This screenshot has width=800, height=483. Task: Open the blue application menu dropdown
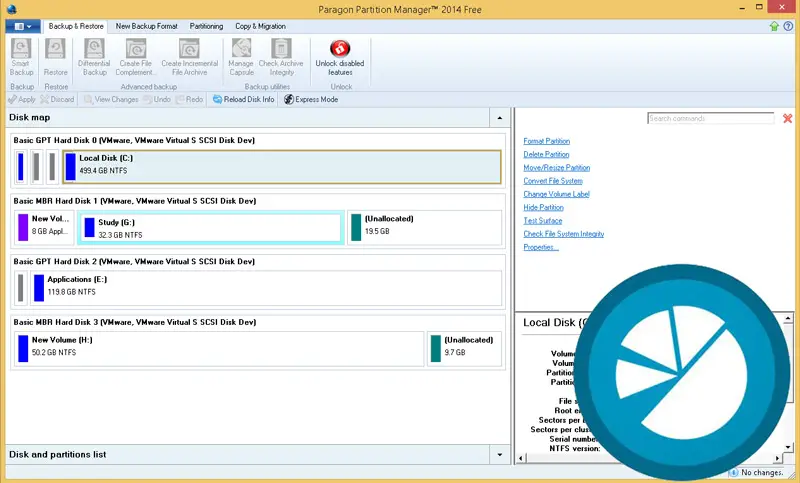[x=22, y=26]
